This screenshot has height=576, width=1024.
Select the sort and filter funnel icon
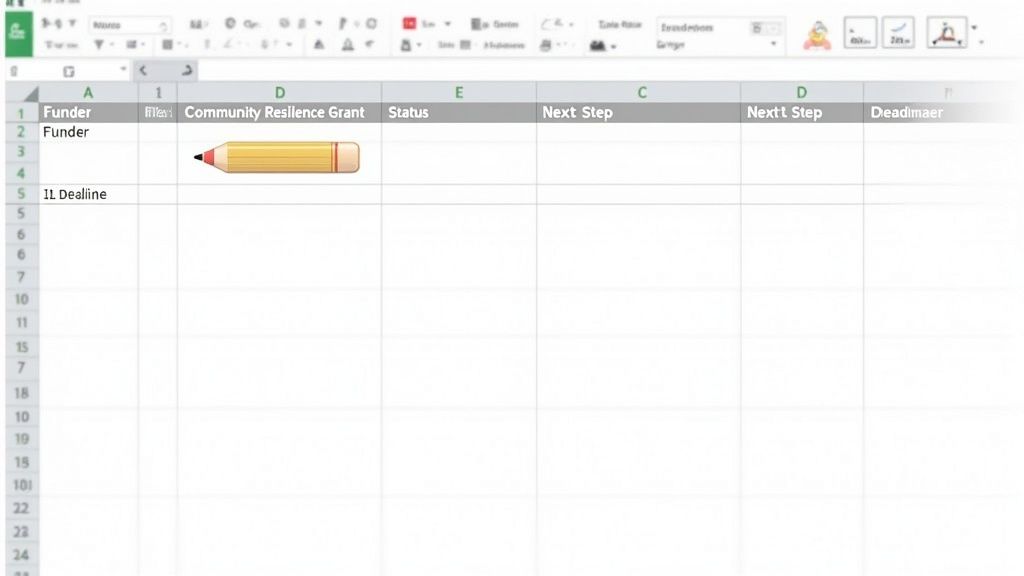coord(97,44)
